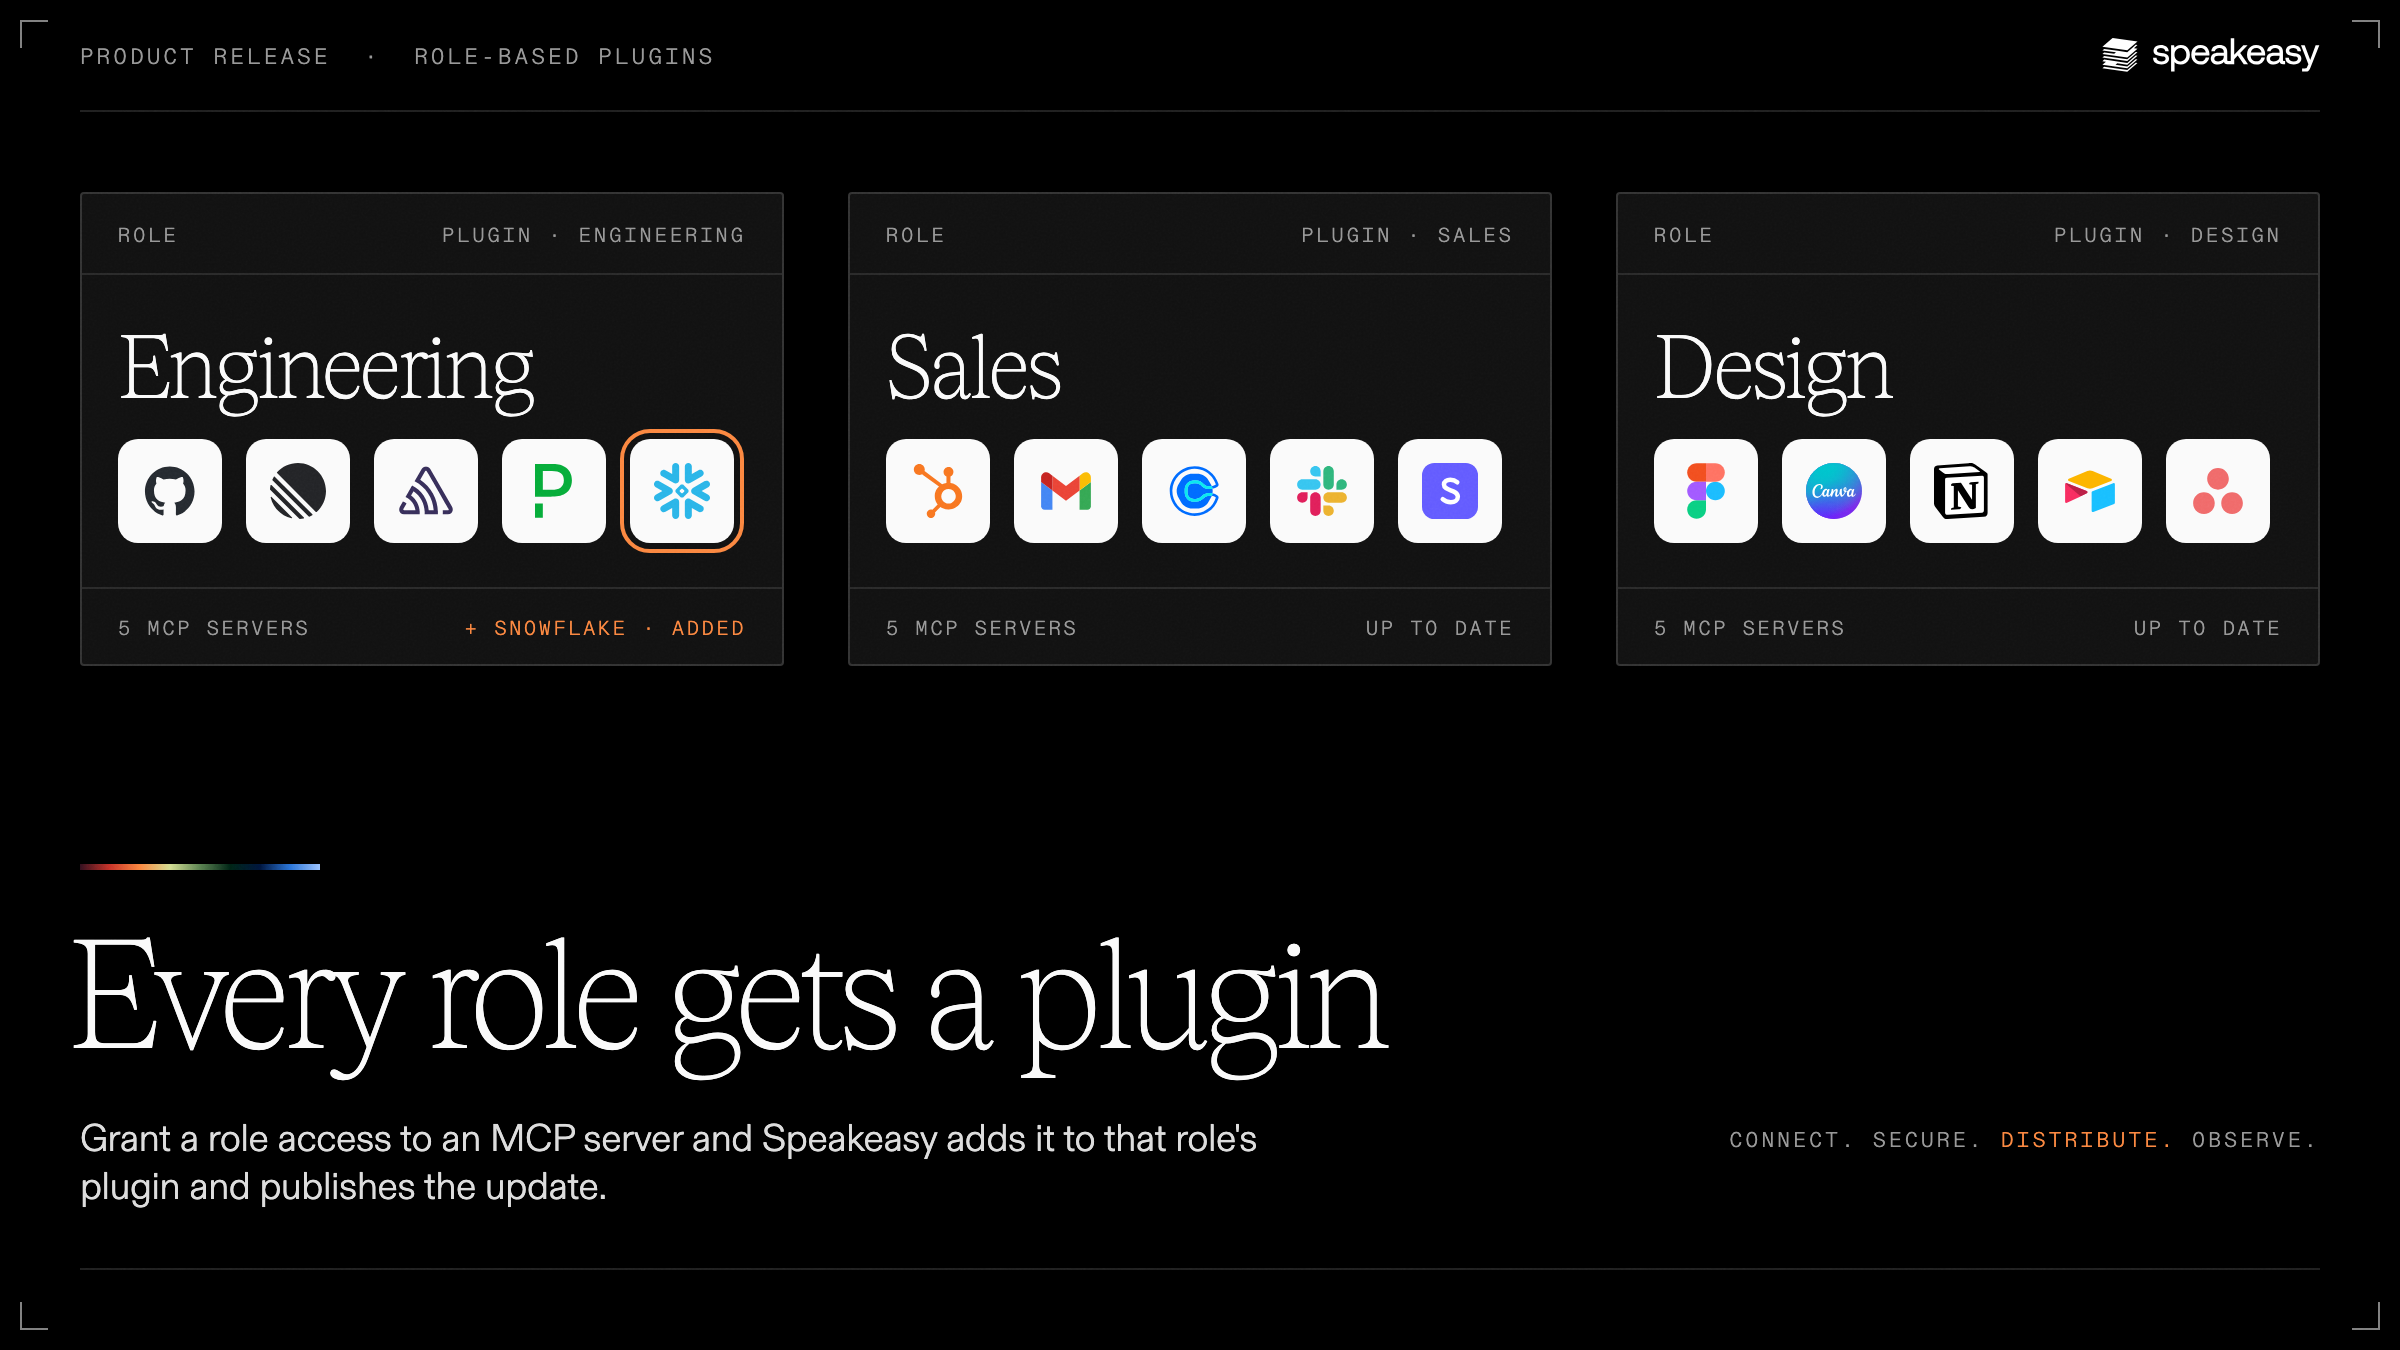Screen dimensions: 2400x1350
Task: Click the 'ROLE' label in Sales card
Action: pyautogui.click(x=915, y=235)
